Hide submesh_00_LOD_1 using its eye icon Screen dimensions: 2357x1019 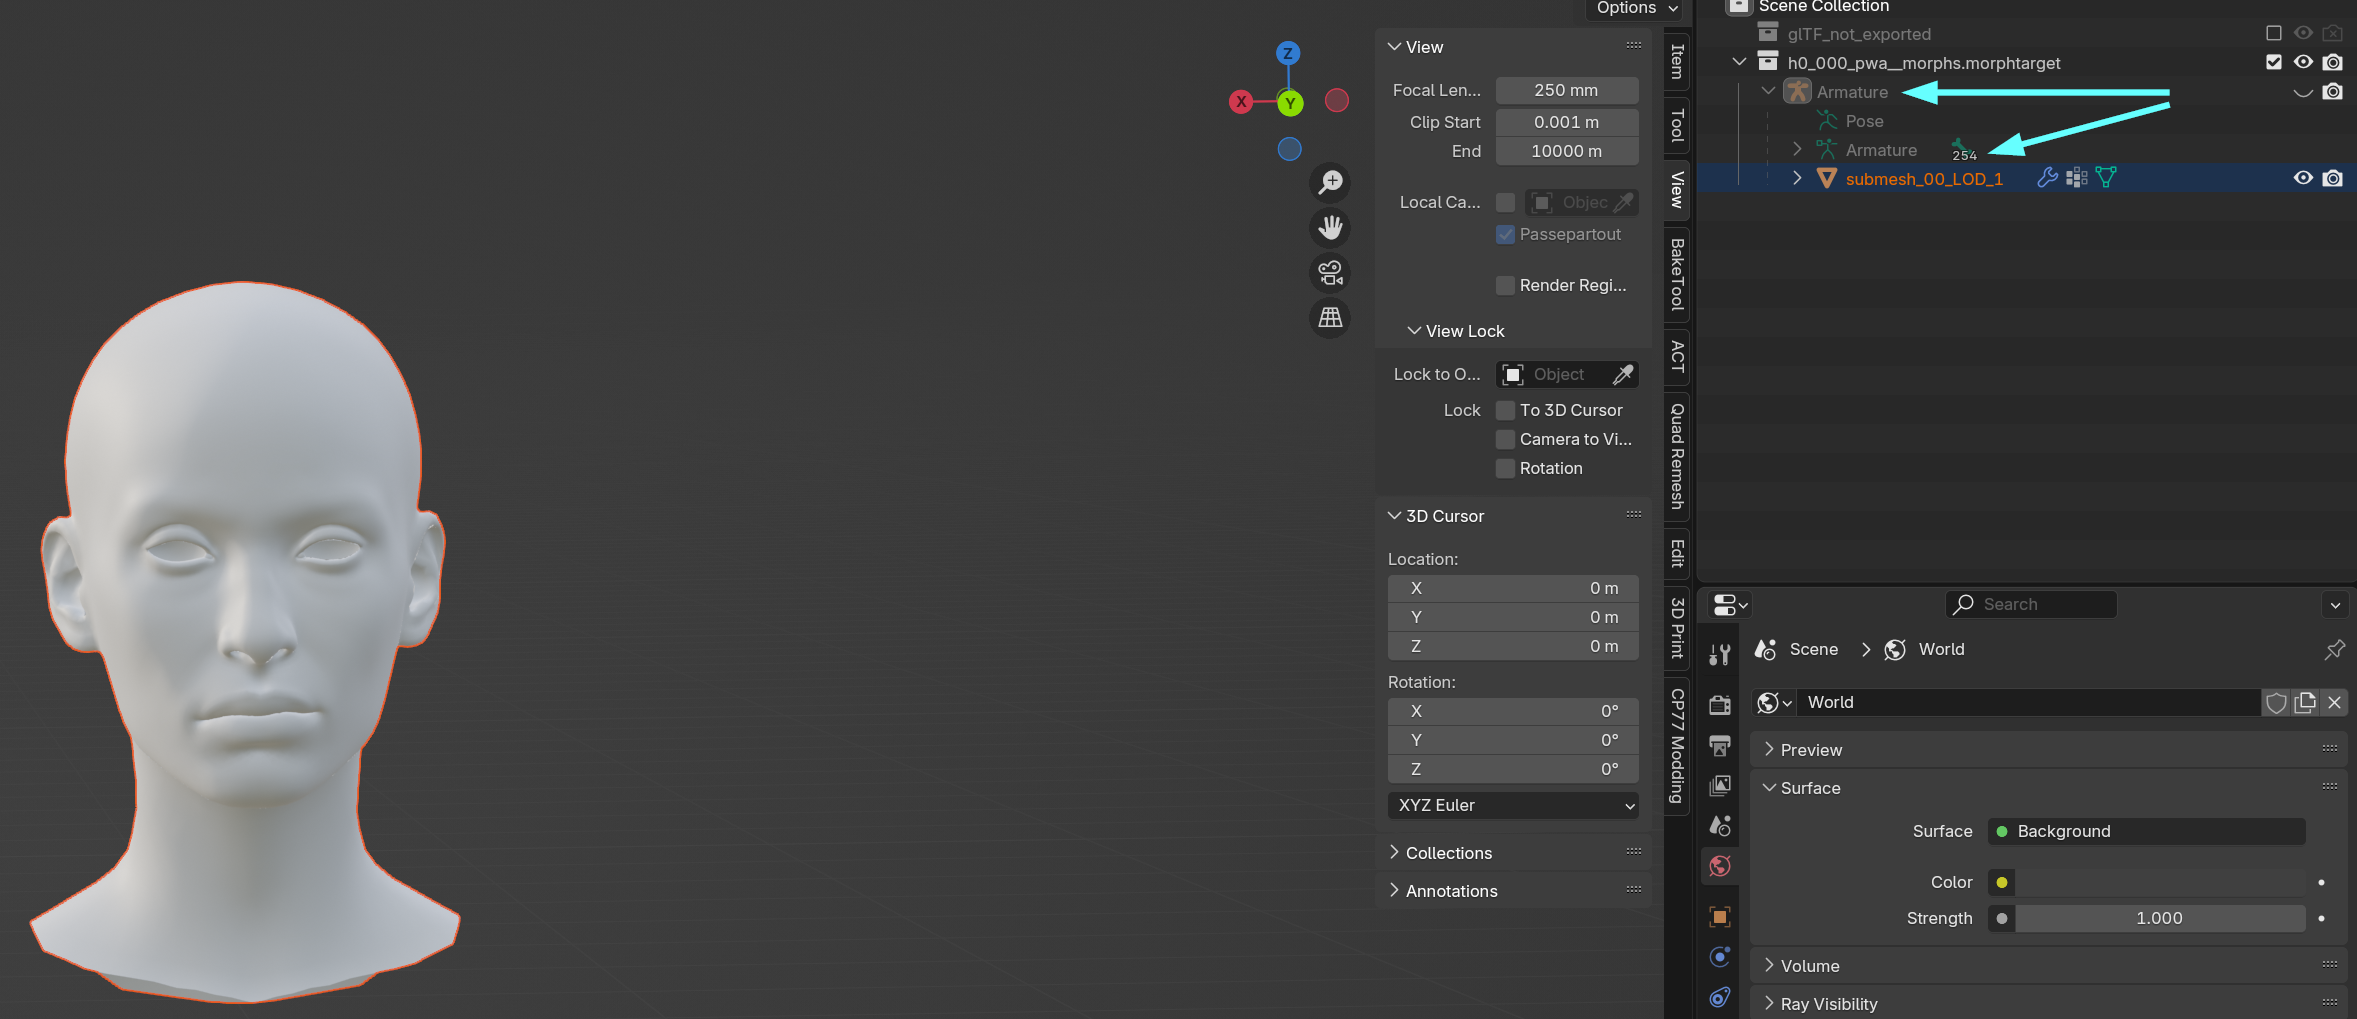pyautogui.click(x=2303, y=178)
